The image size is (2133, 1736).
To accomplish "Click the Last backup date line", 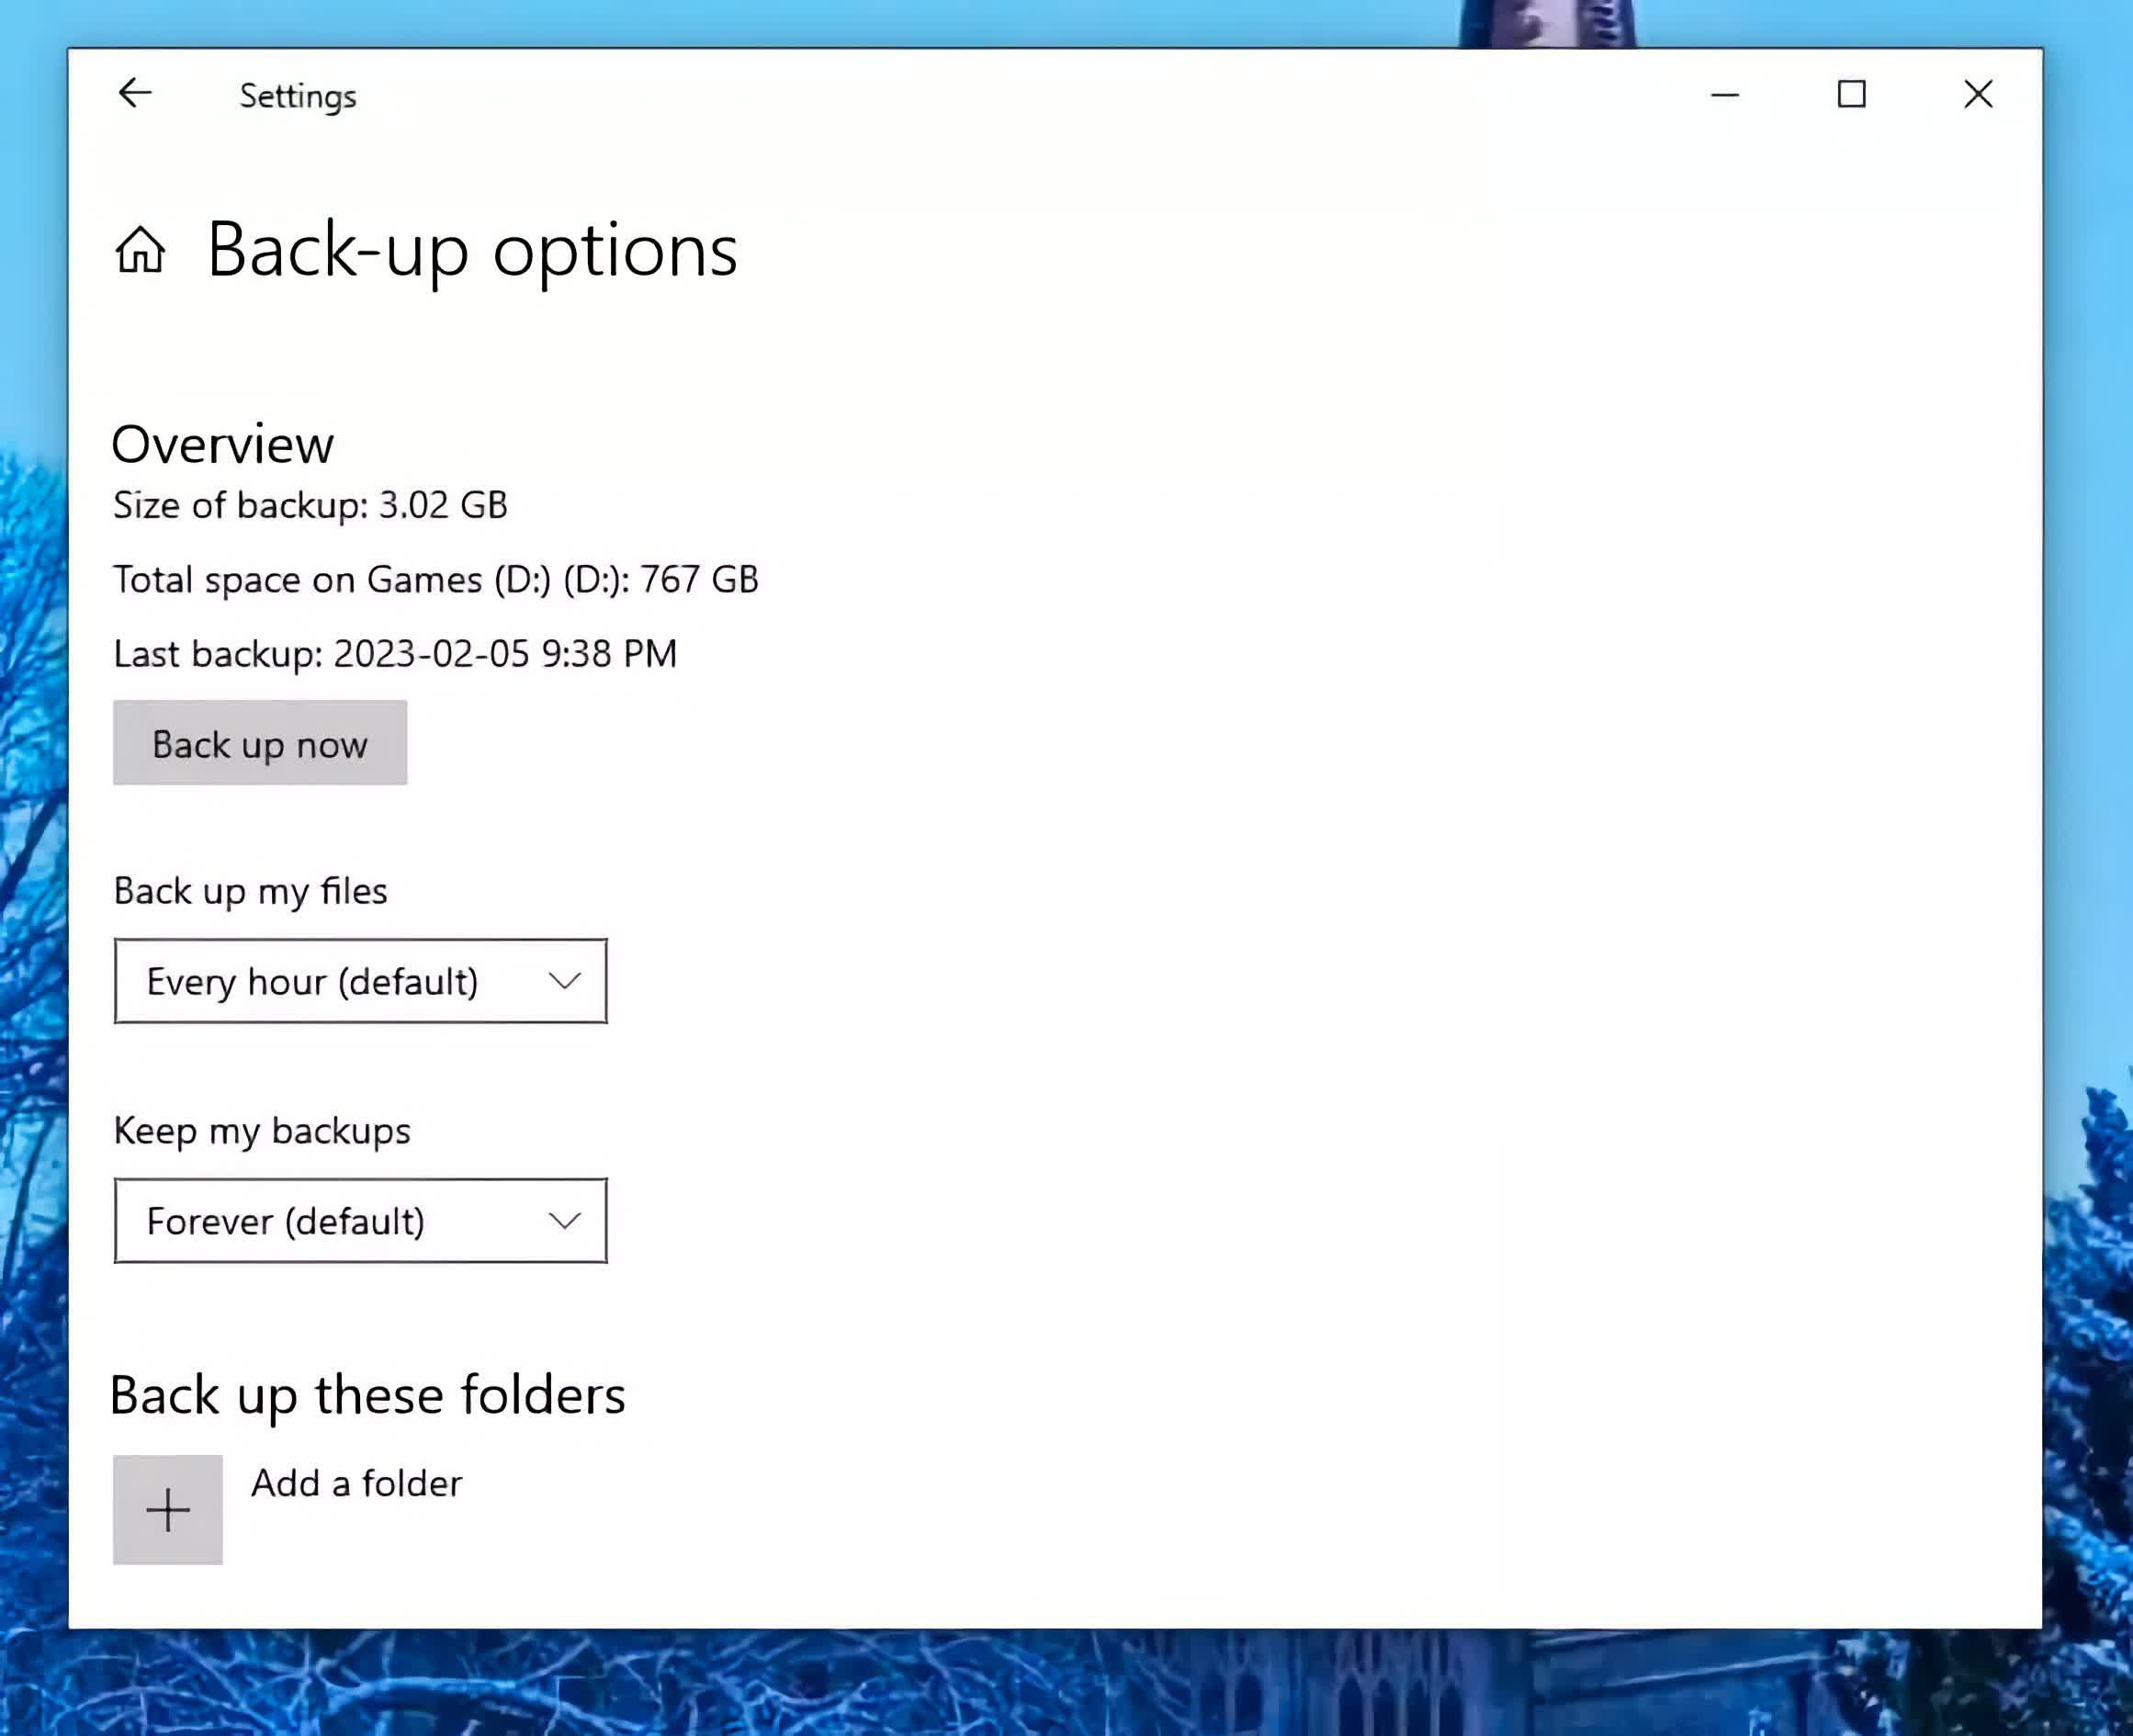I will [x=395, y=654].
